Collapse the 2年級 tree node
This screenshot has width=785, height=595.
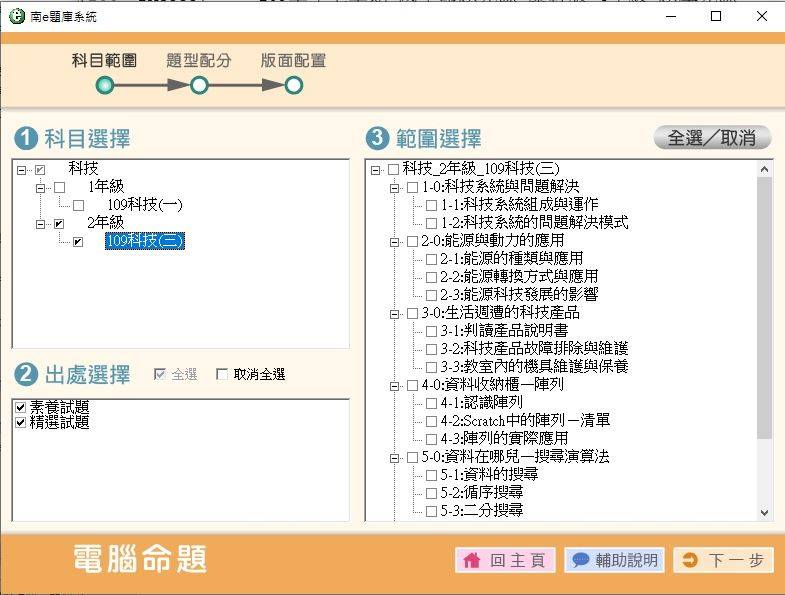click(41, 224)
